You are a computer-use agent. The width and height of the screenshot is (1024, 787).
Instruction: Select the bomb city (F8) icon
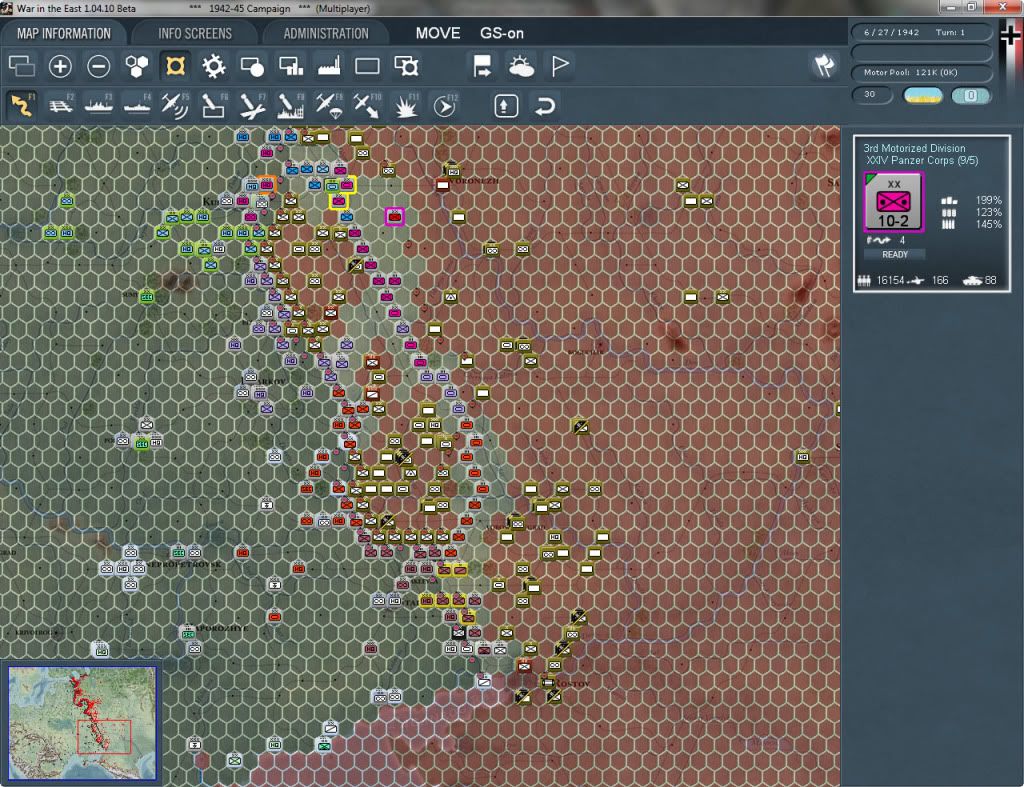point(291,105)
